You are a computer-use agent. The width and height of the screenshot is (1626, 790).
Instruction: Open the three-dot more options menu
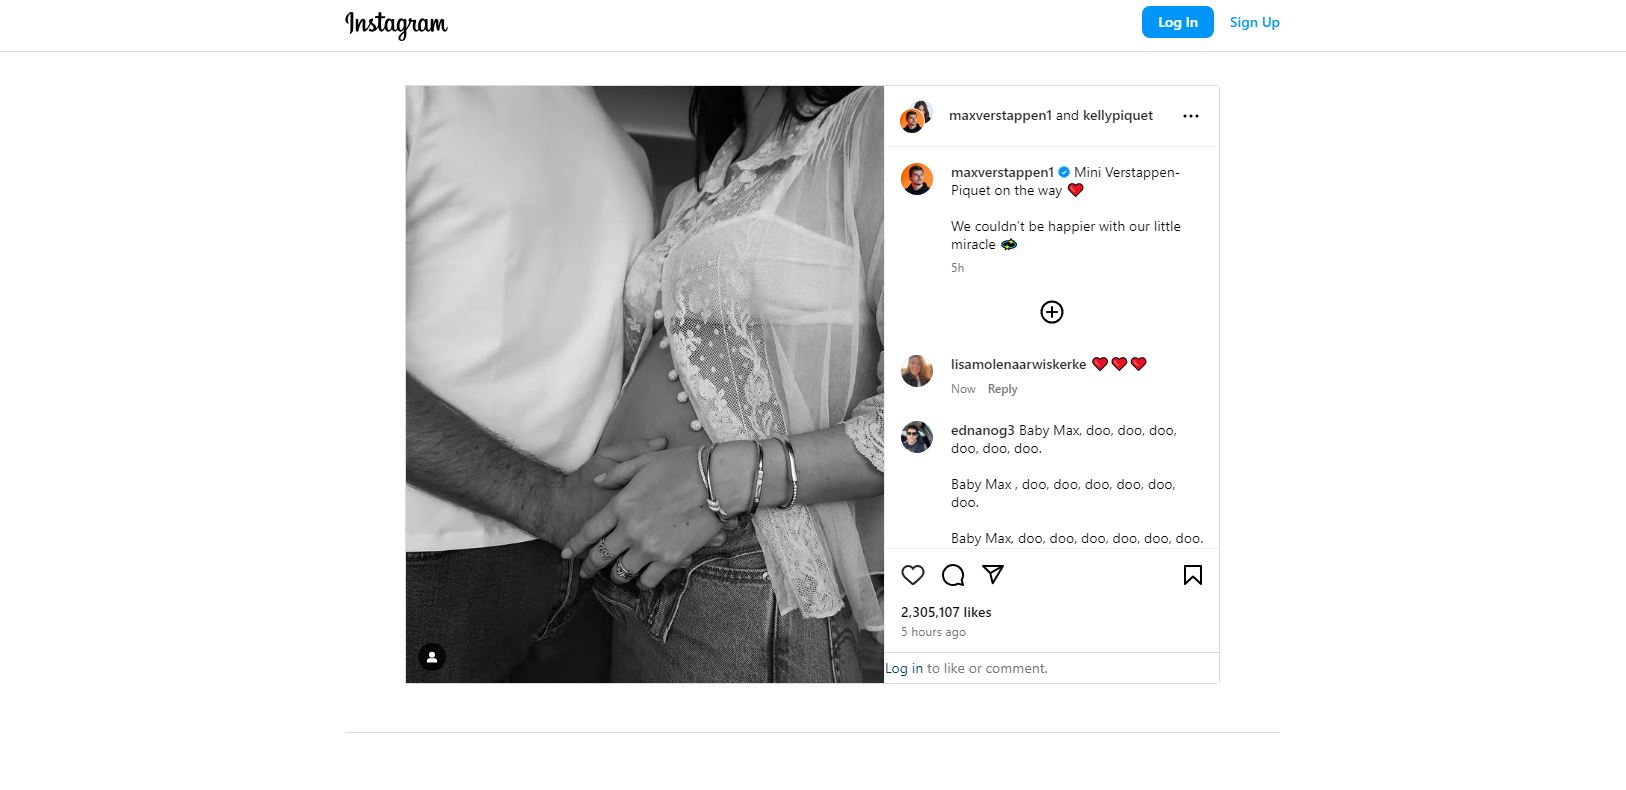[x=1190, y=116]
